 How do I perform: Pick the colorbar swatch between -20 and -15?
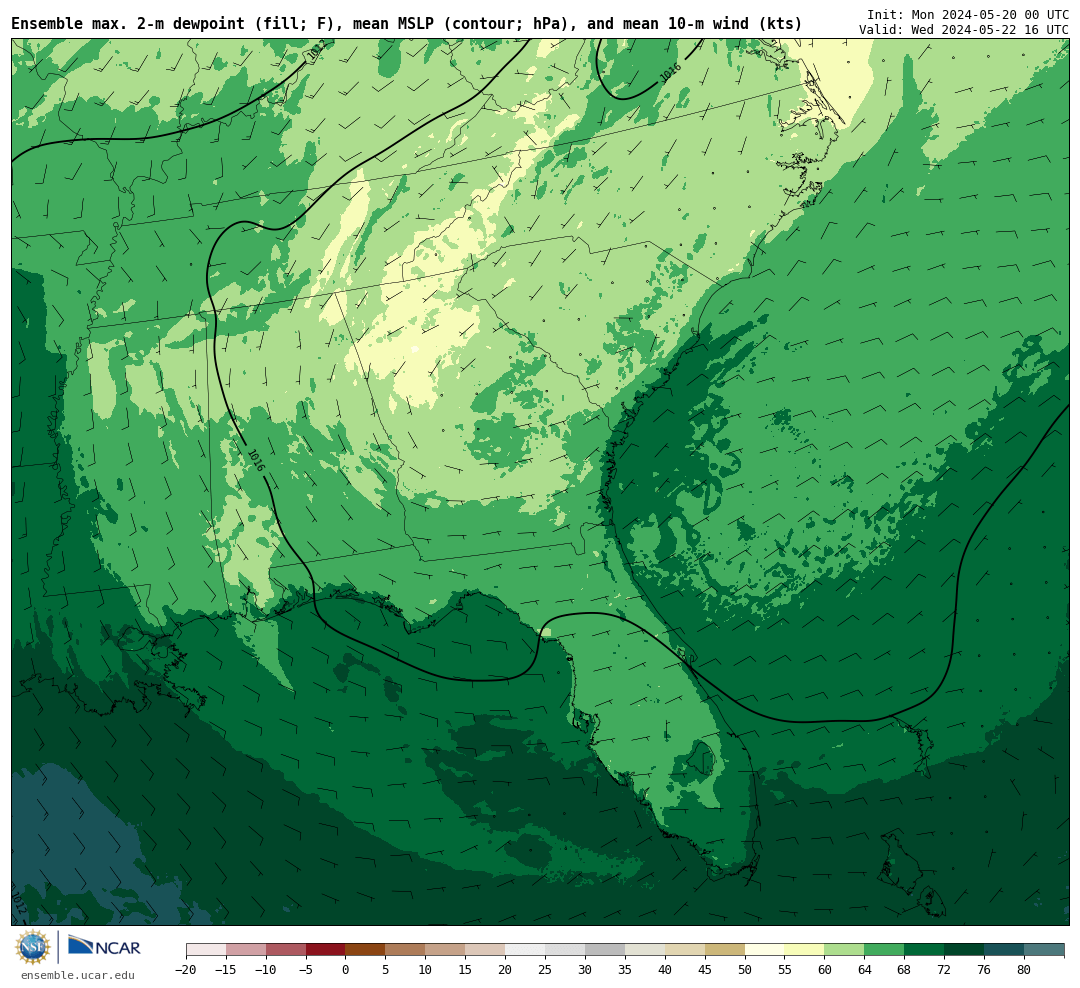click(206, 950)
